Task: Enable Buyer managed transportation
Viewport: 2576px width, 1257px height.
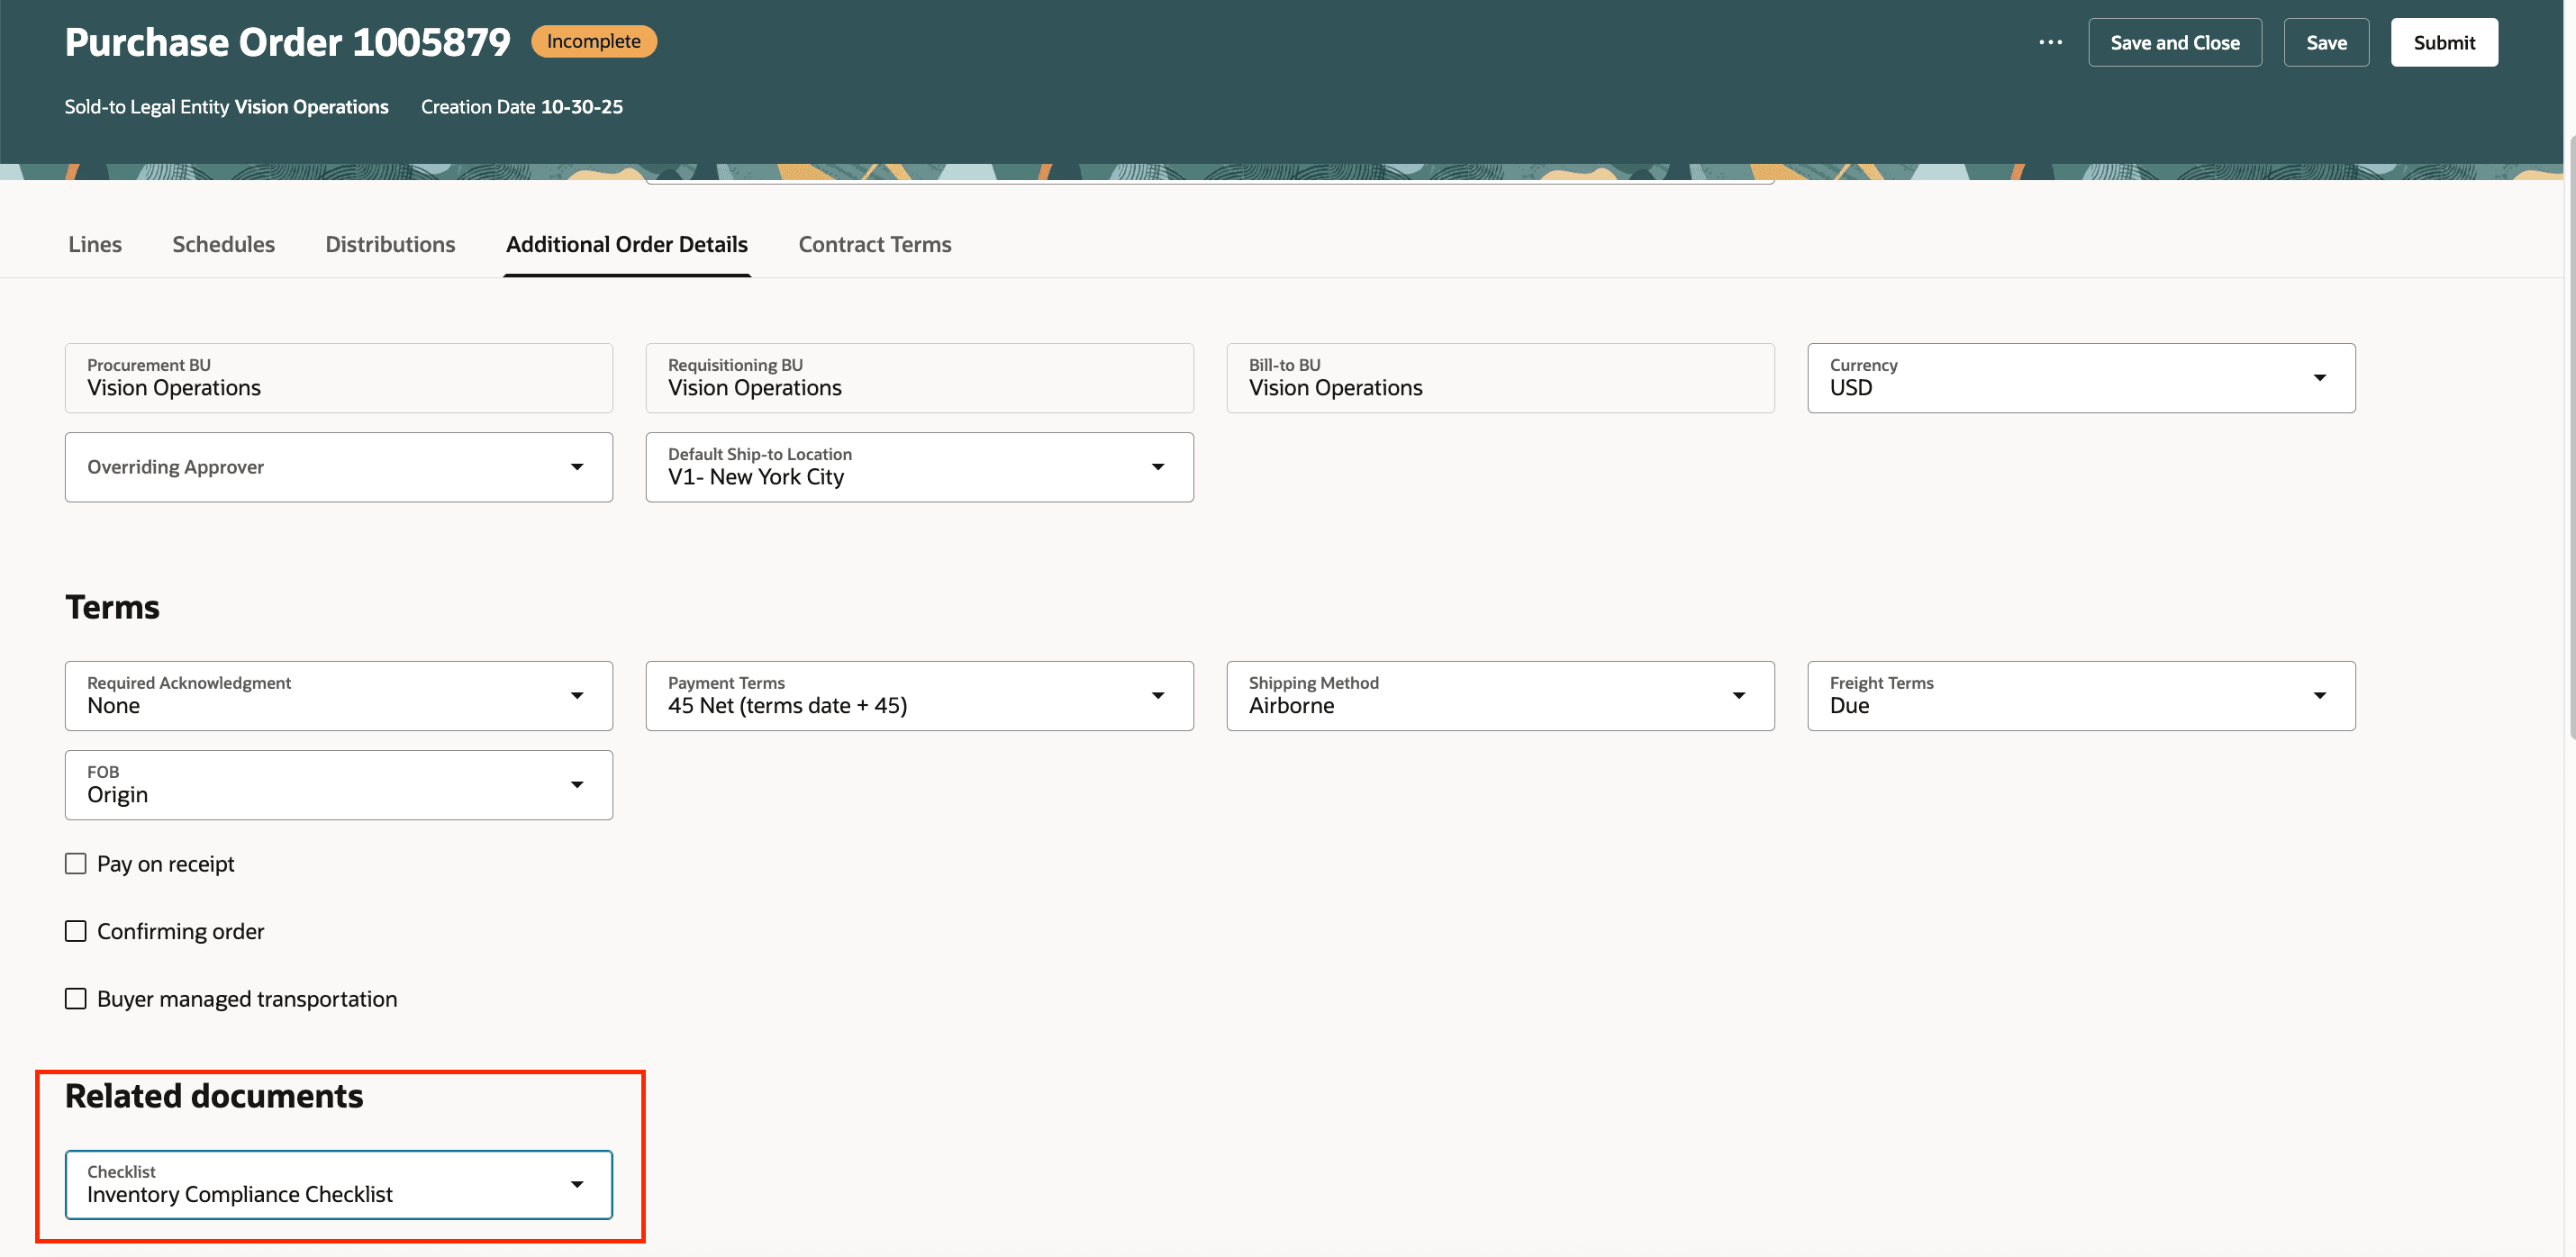Action: pos(76,997)
